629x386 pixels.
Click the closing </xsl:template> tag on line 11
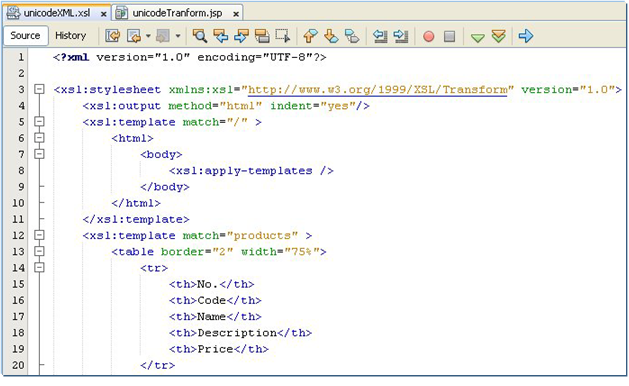(136, 219)
